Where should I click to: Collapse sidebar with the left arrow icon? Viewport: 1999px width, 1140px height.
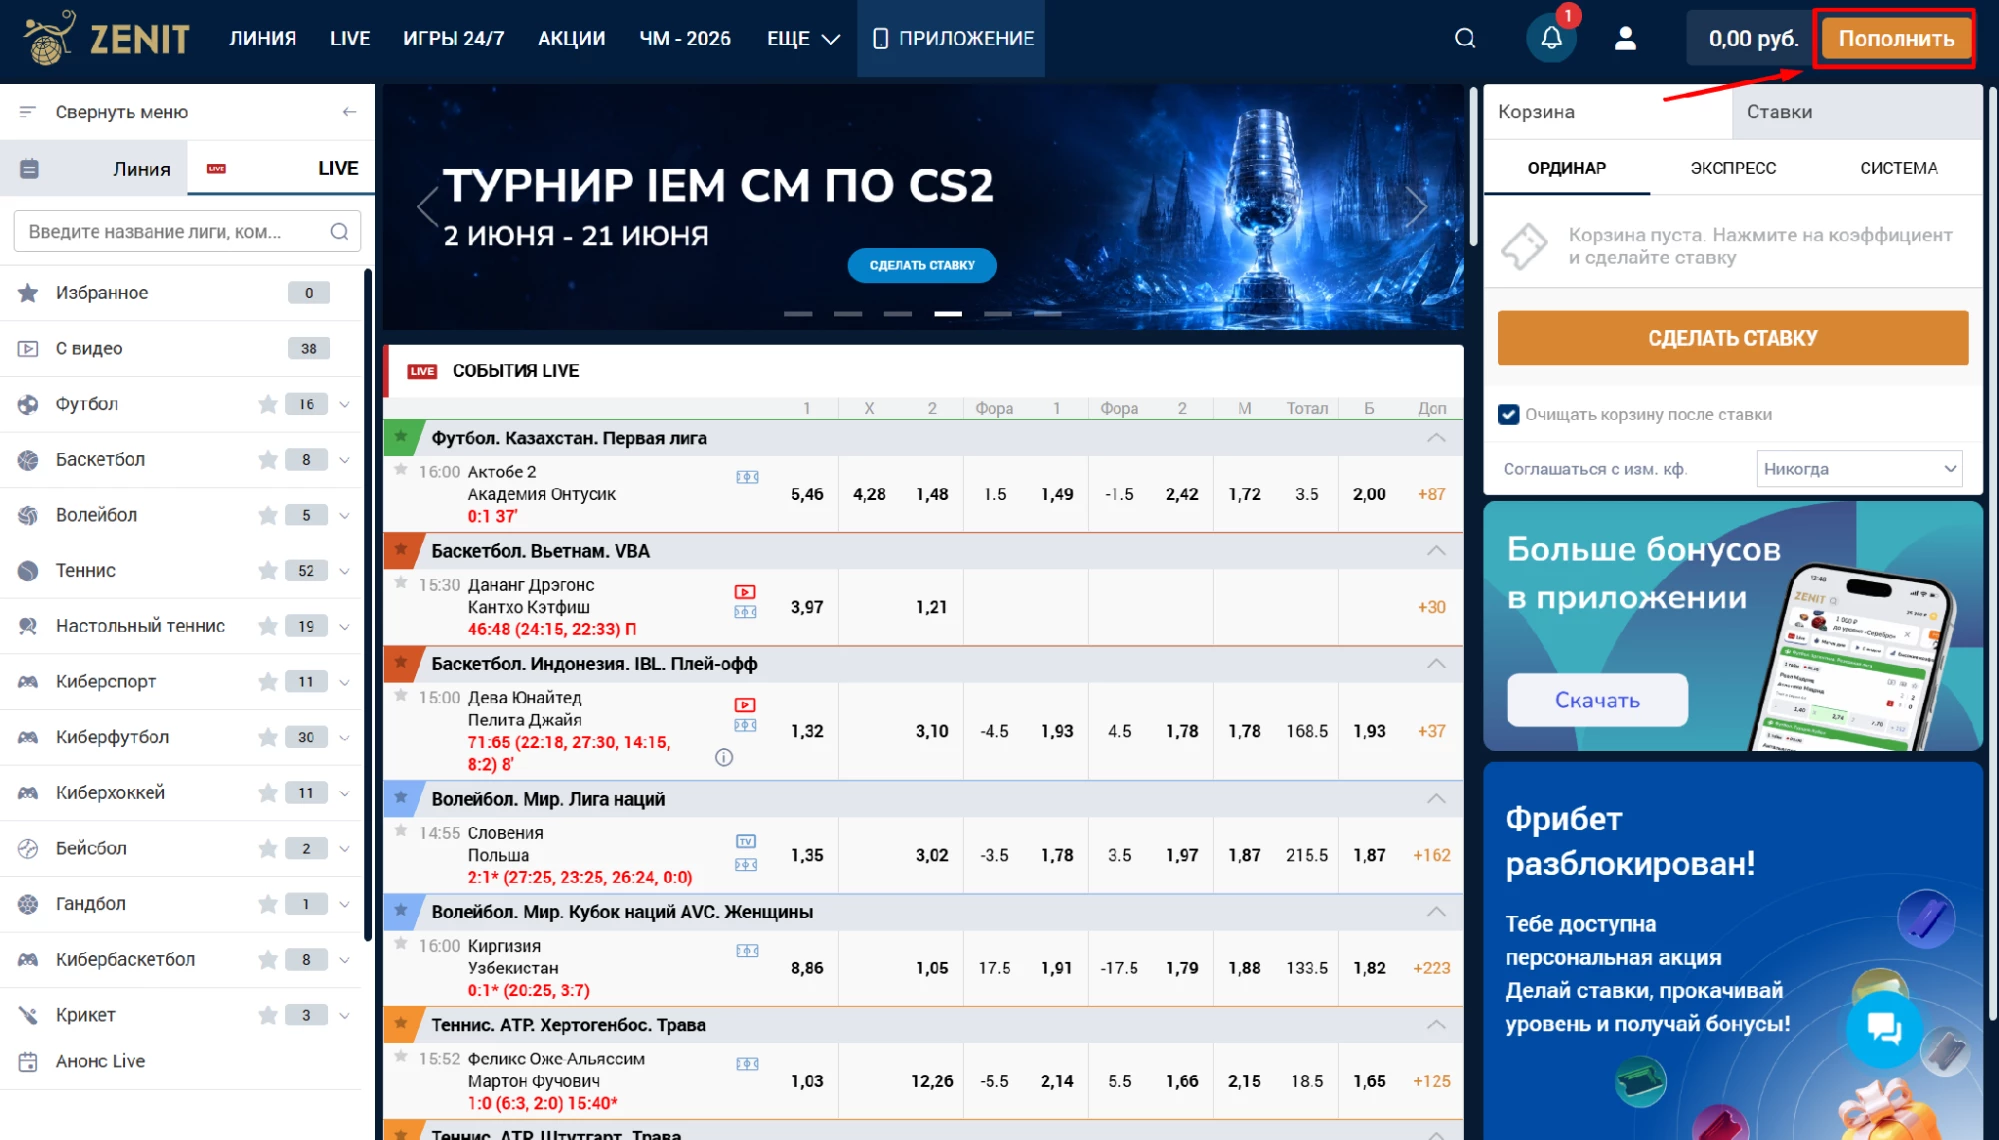point(349,112)
